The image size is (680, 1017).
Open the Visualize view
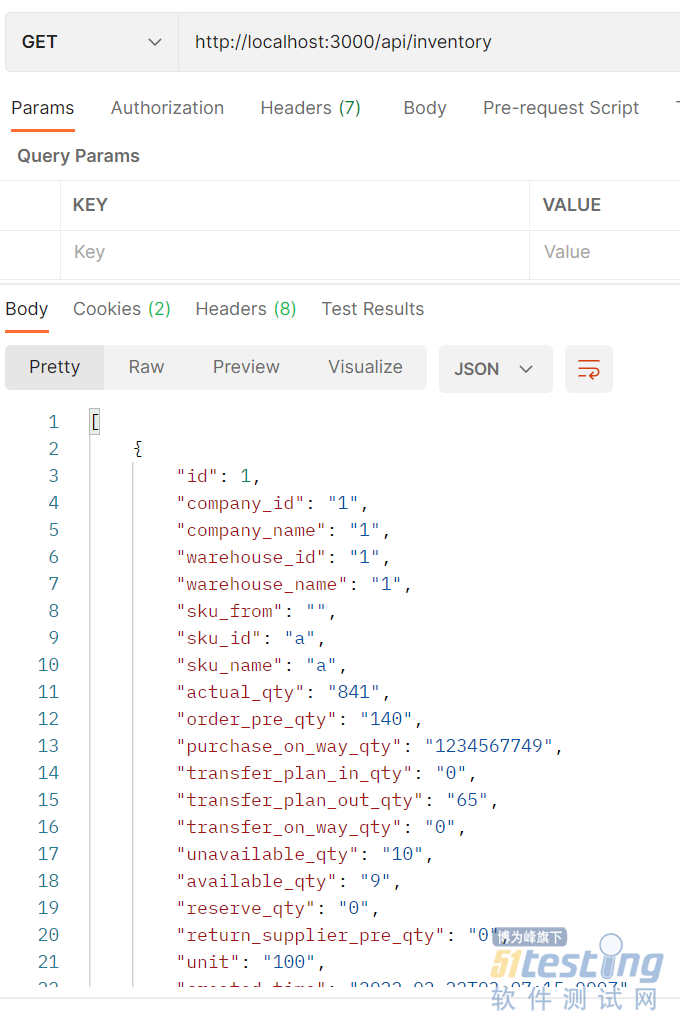click(x=365, y=367)
